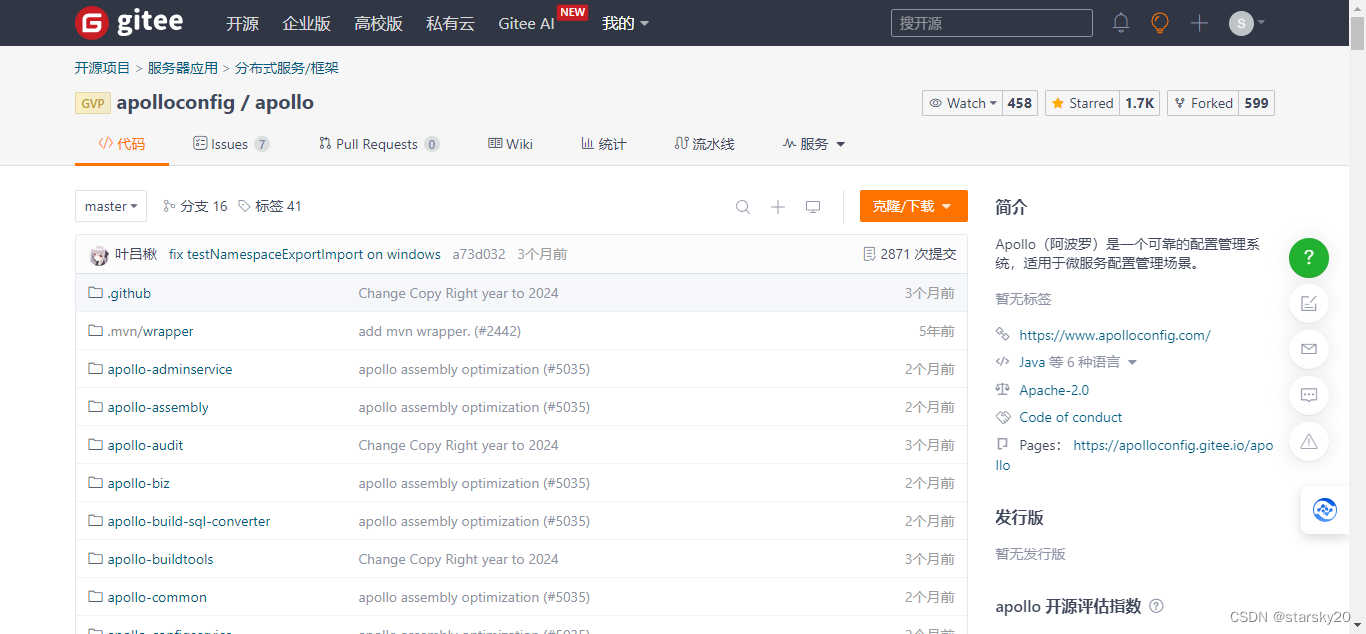Switch to the Issues tab
This screenshot has height=634, width=1366.
(231, 144)
